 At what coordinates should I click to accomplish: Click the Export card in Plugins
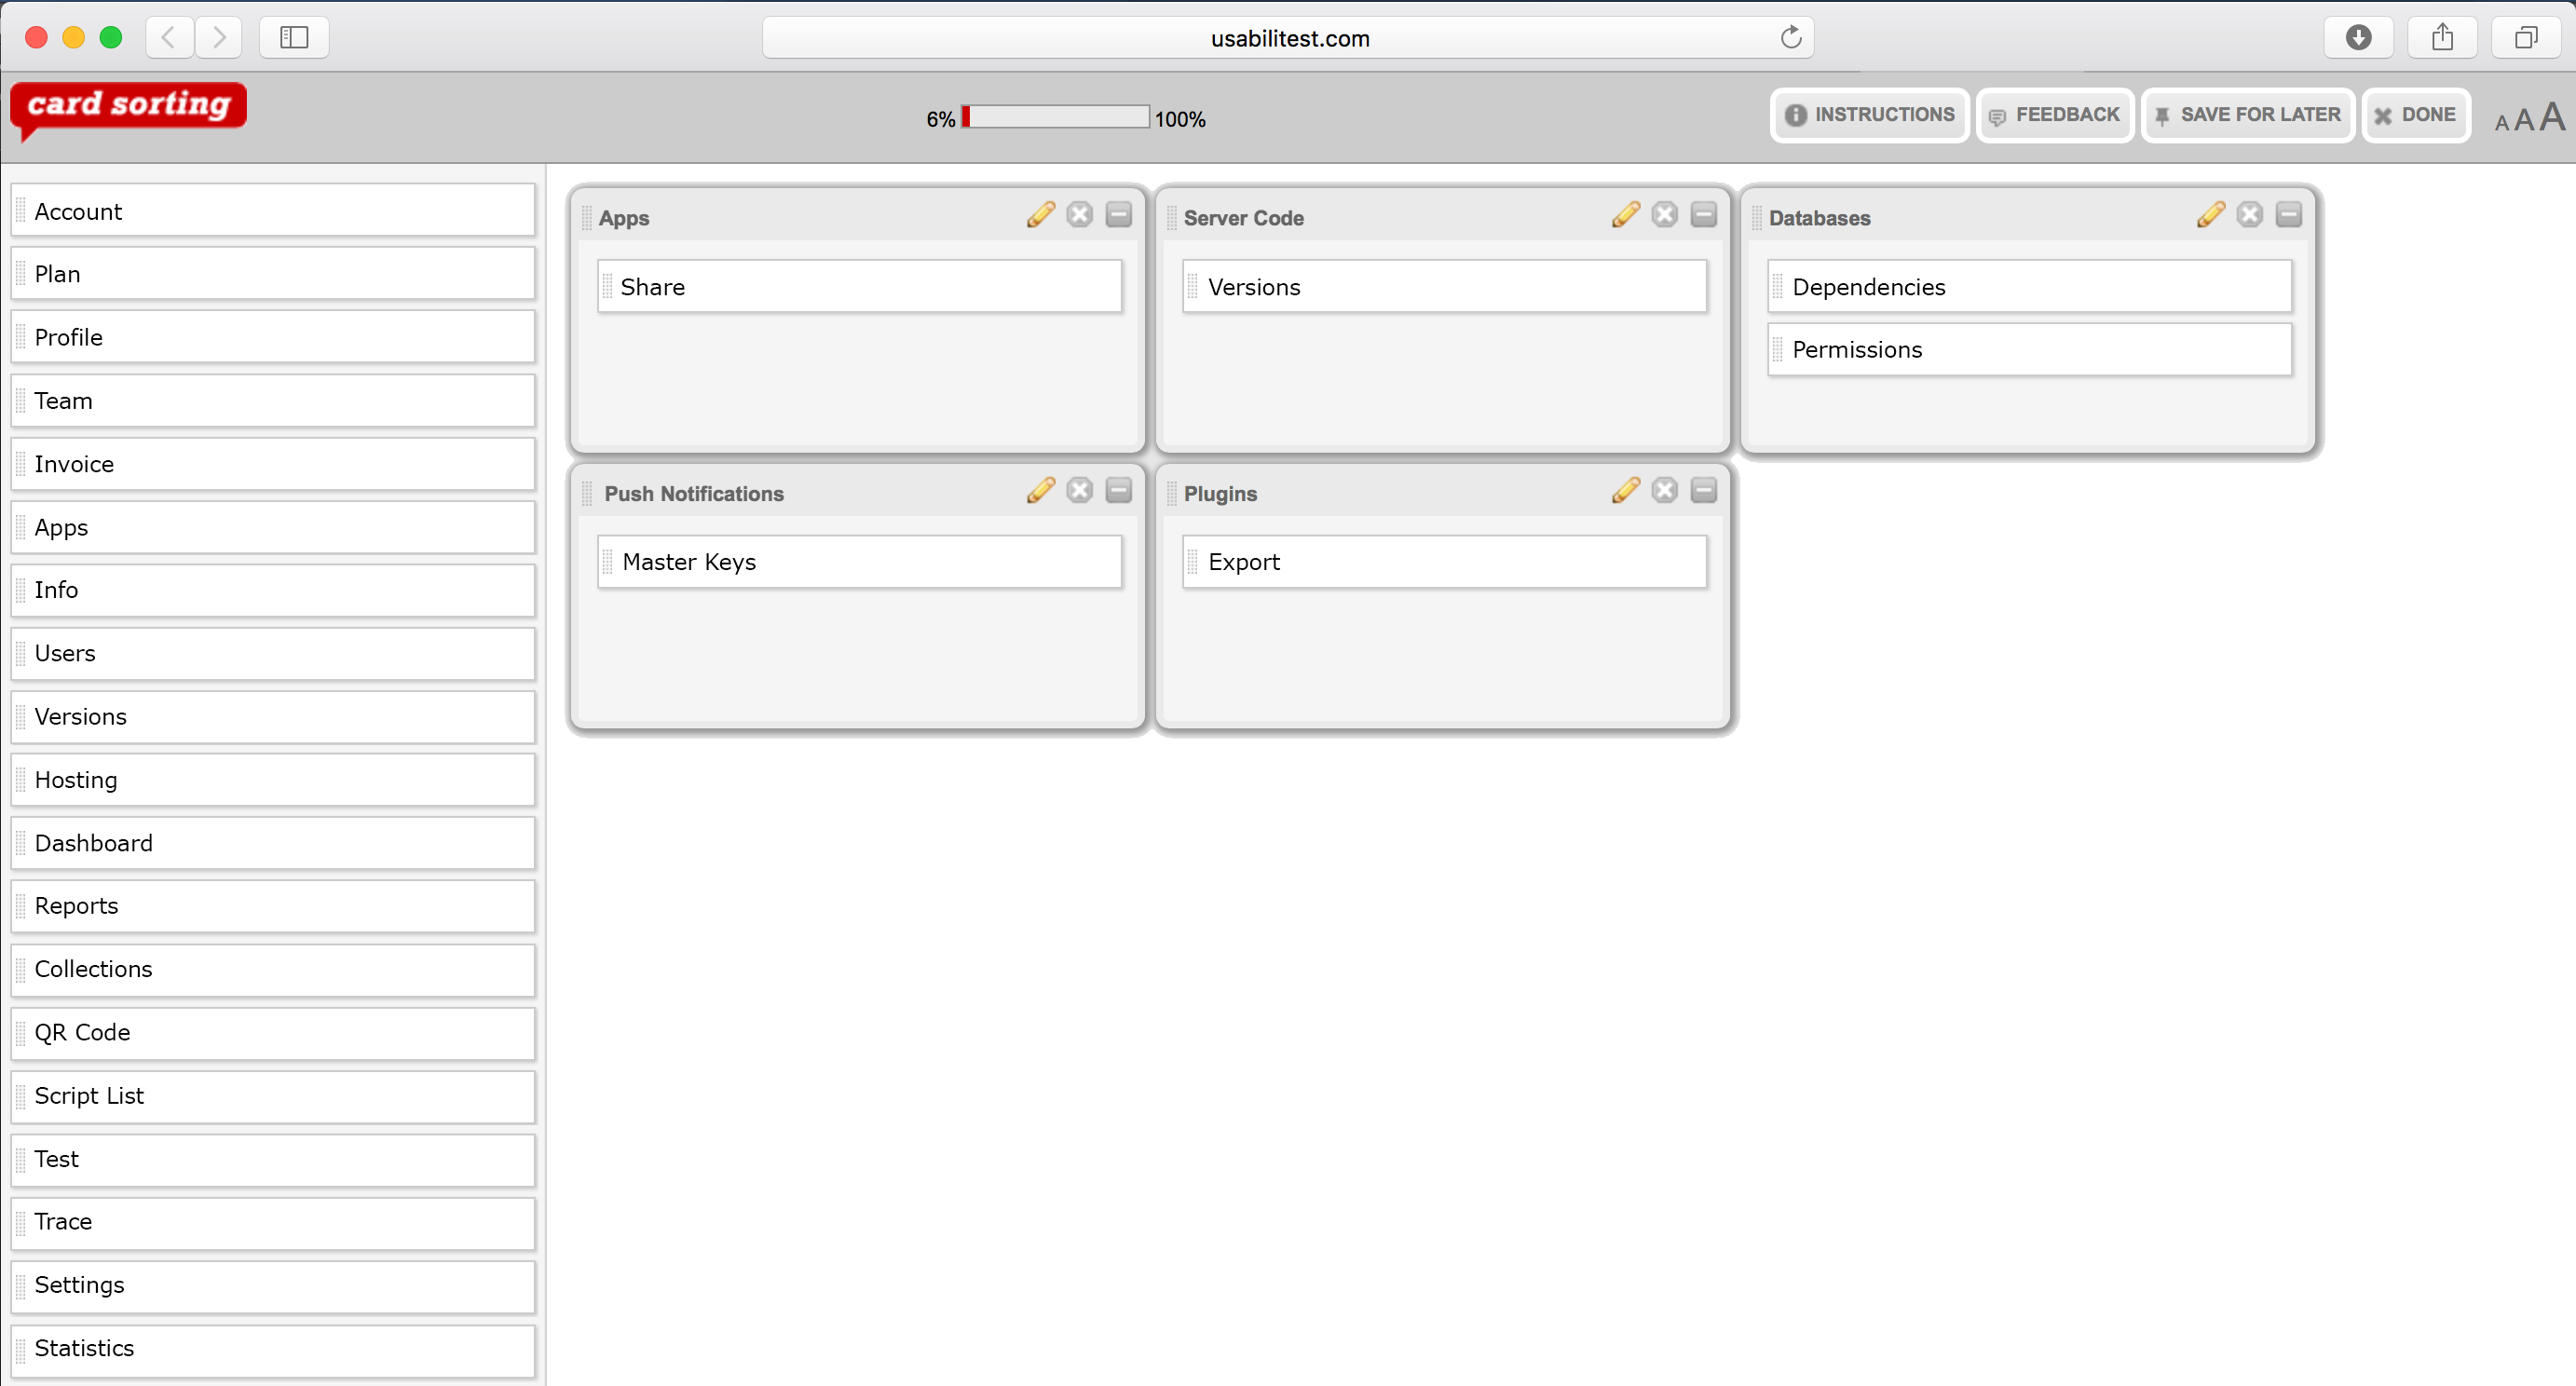1444,562
